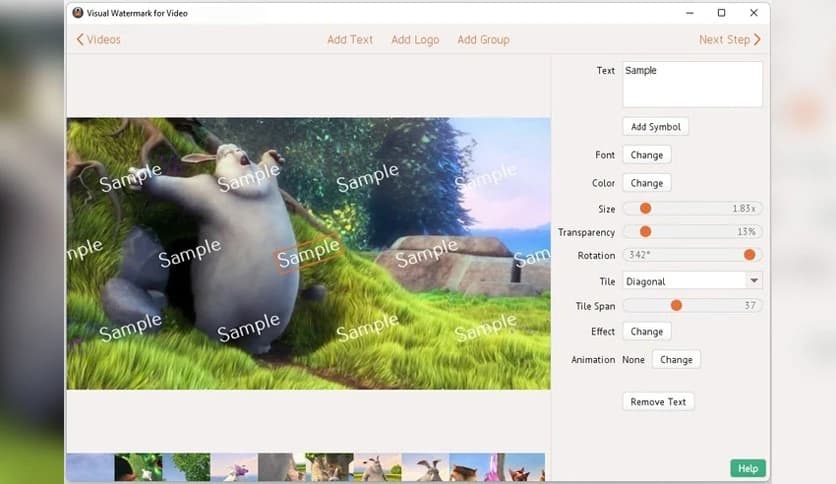The image size is (836, 484).
Task: Click the Transparency slider handle
Action: pyautogui.click(x=645, y=231)
